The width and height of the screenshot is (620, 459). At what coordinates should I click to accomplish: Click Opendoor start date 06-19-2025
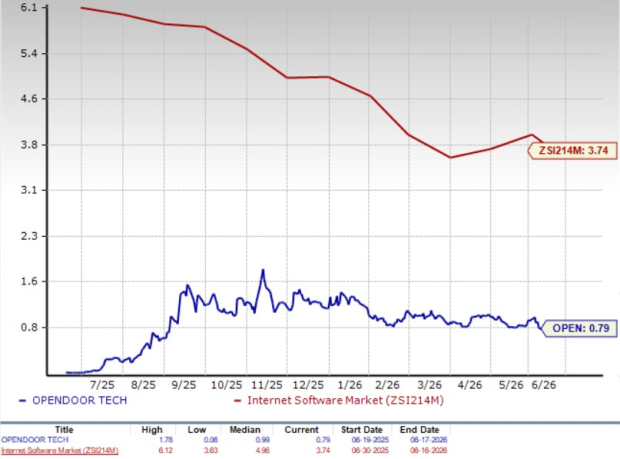point(370,440)
